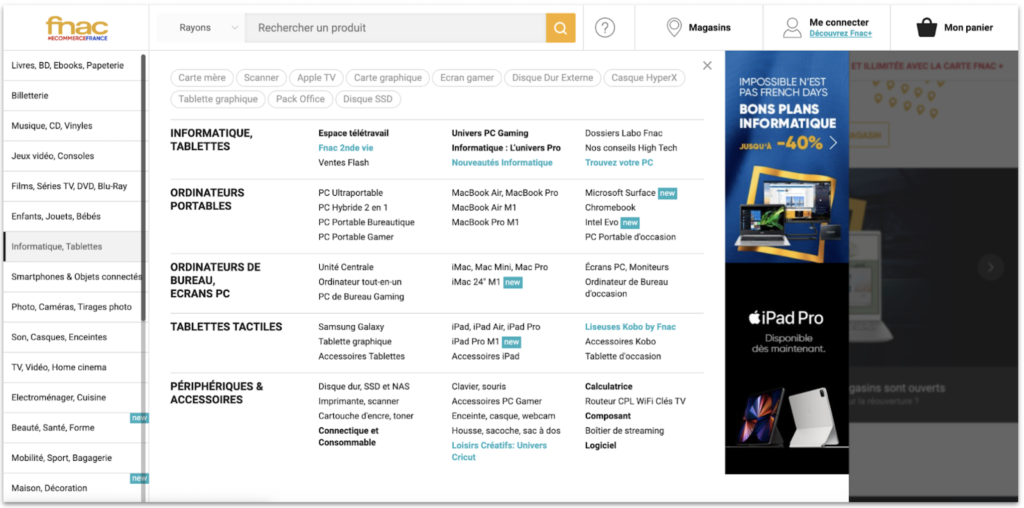
Task: Click the user account icon
Action: (792, 27)
